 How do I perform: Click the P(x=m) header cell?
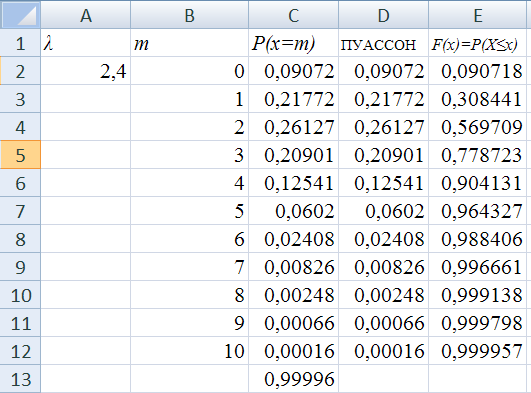pos(293,43)
